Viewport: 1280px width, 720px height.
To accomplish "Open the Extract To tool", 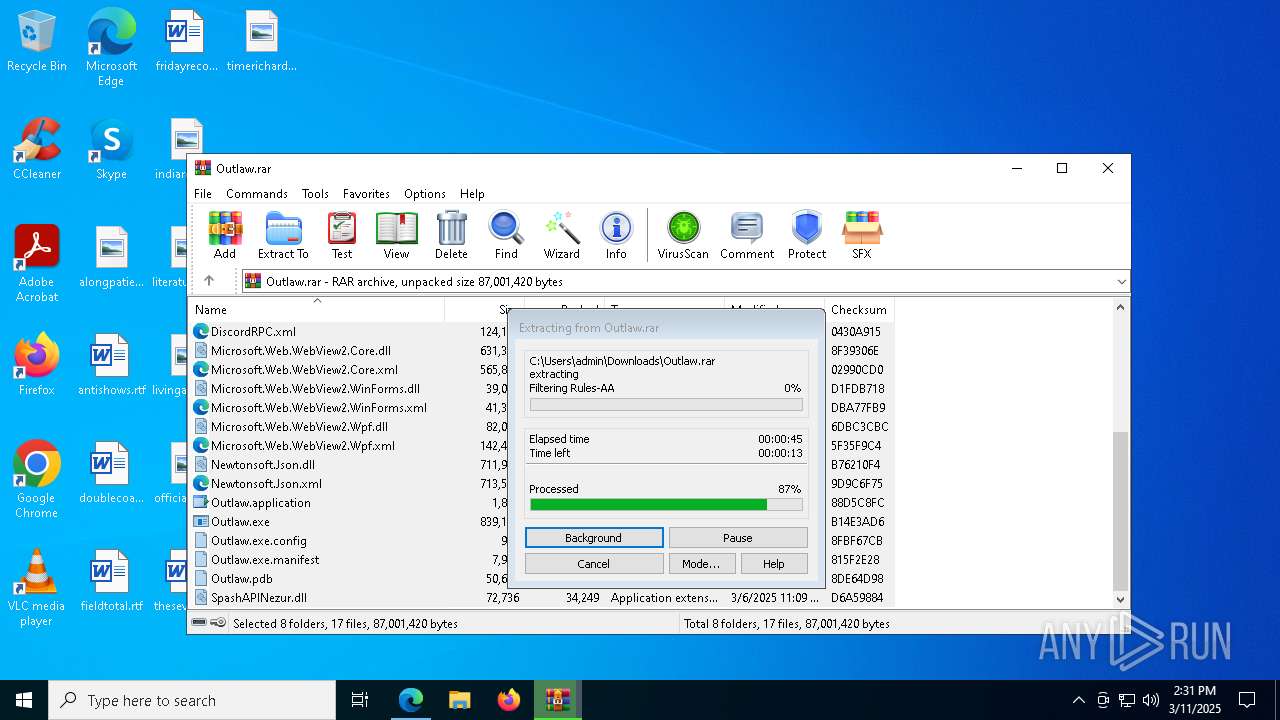I will coord(283,235).
